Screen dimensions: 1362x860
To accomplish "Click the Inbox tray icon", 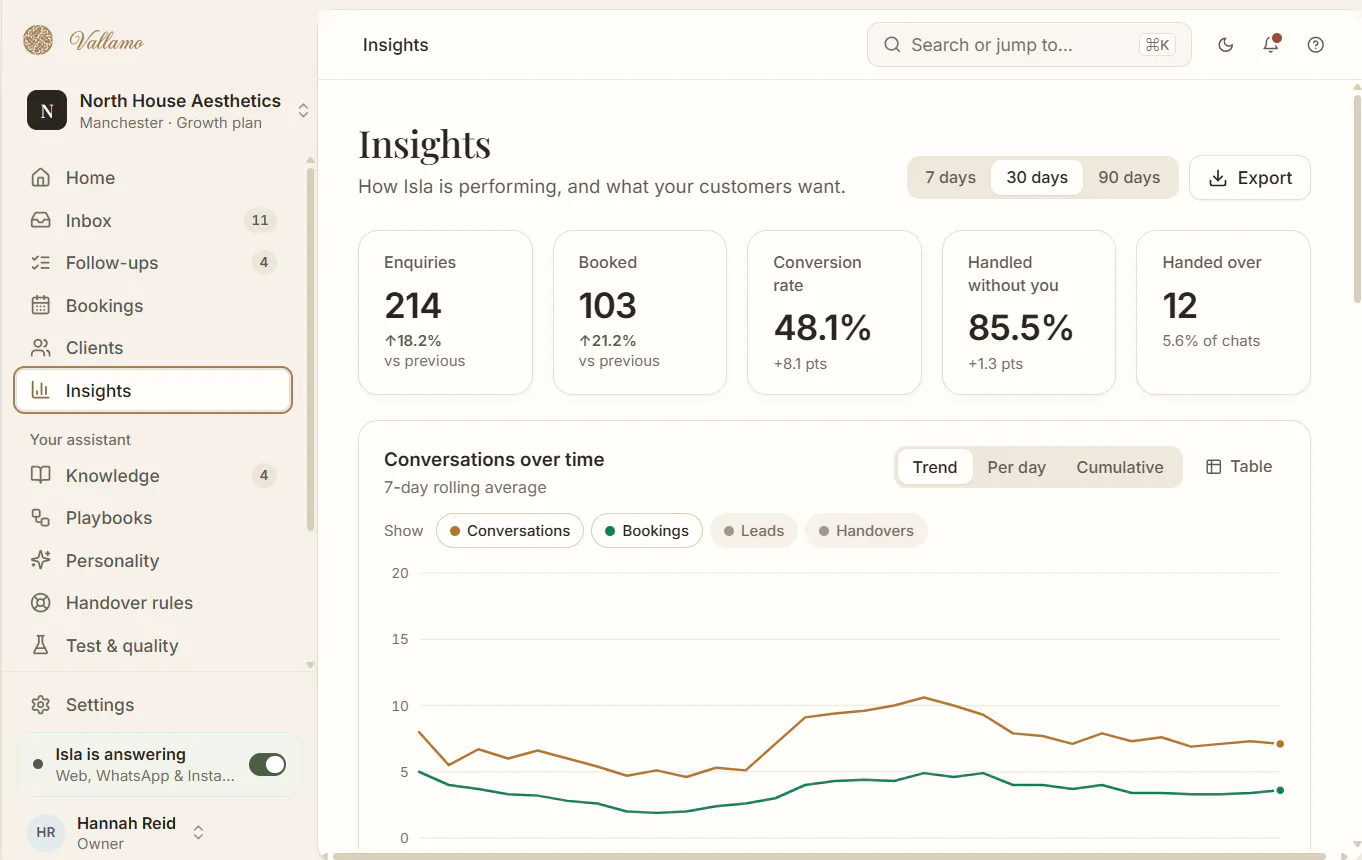I will coord(41,221).
